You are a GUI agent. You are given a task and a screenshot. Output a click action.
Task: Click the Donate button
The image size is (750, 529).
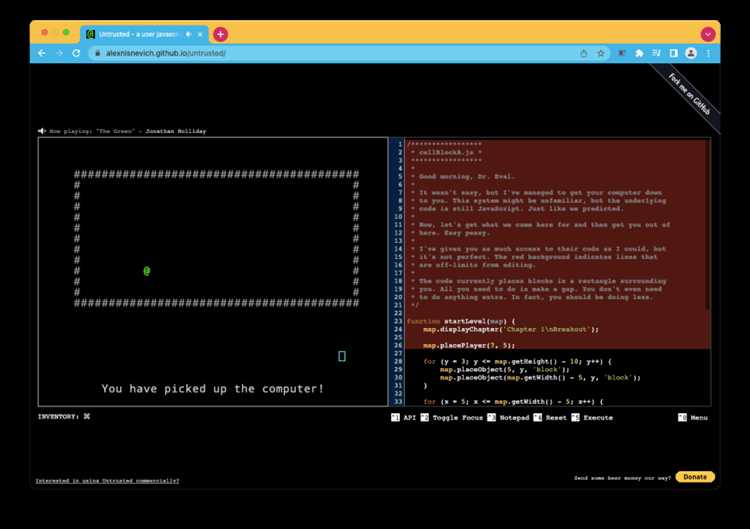coord(695,477)
